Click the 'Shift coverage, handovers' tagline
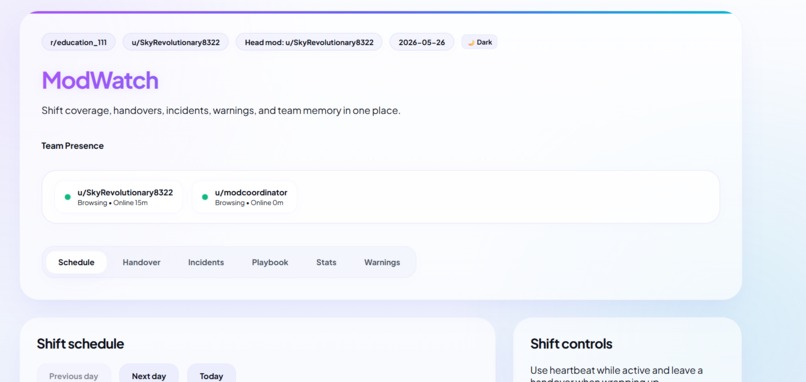806x382 pixels. 221,111
